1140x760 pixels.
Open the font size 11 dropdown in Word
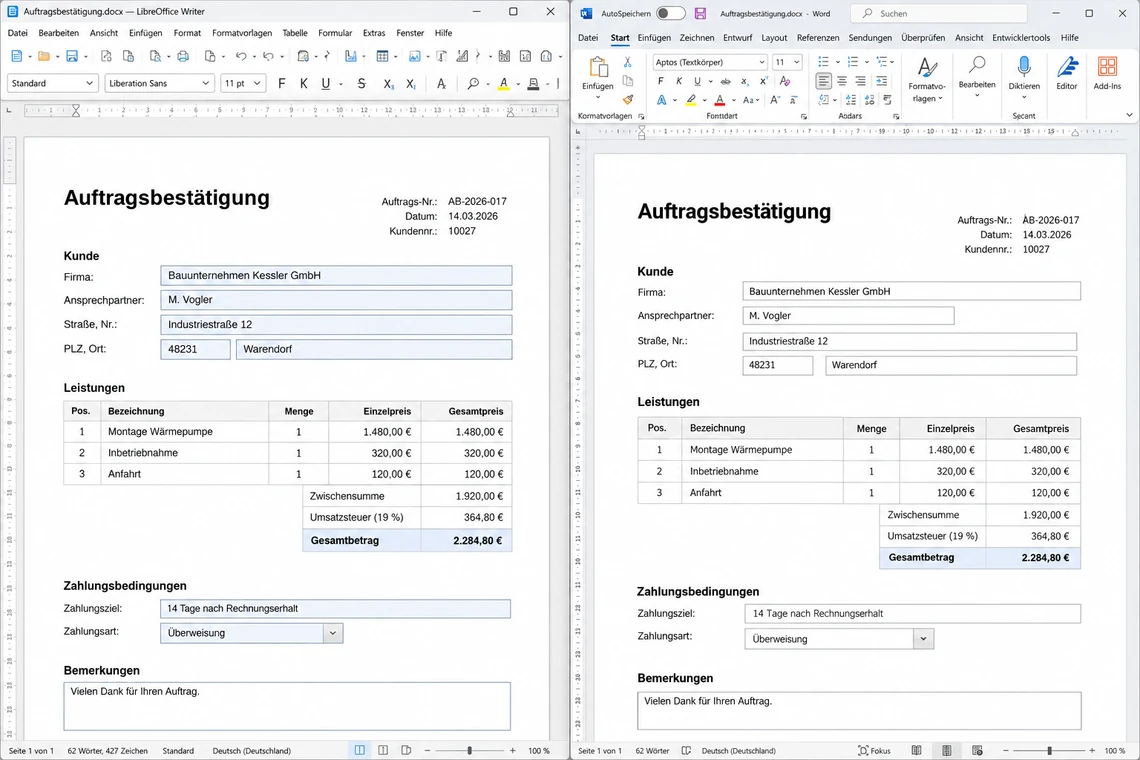point(796,63)
